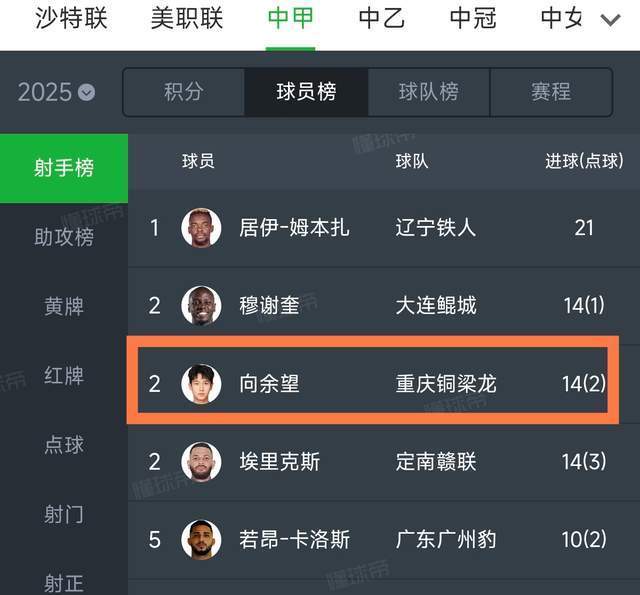Open the 积分 standings tab
The image size is (640, 595).
pos(184,92)
